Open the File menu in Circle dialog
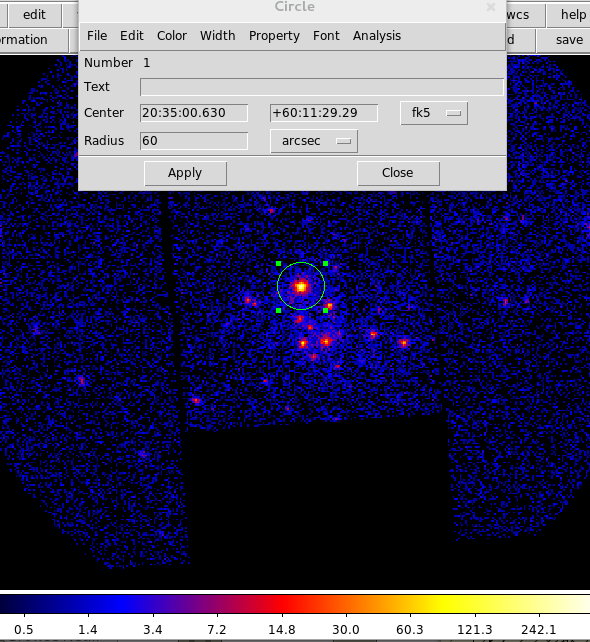Image resolution: width=590 pixels, height=642 pixels. click(x=97, y=36)
